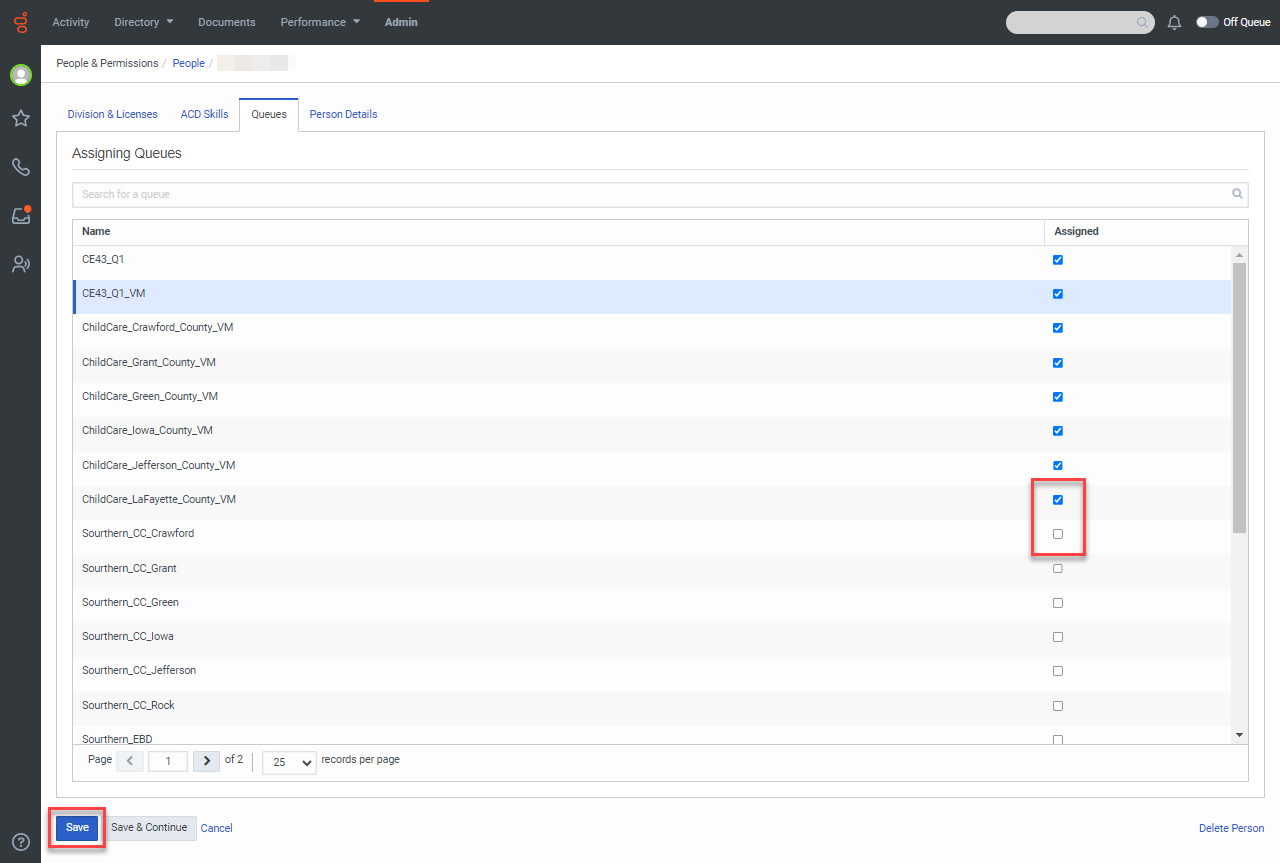Viewport: 1280px width, 863px height.
Task: Select the Southern_CC_Rock row name
Action: [x=128, y=705]
